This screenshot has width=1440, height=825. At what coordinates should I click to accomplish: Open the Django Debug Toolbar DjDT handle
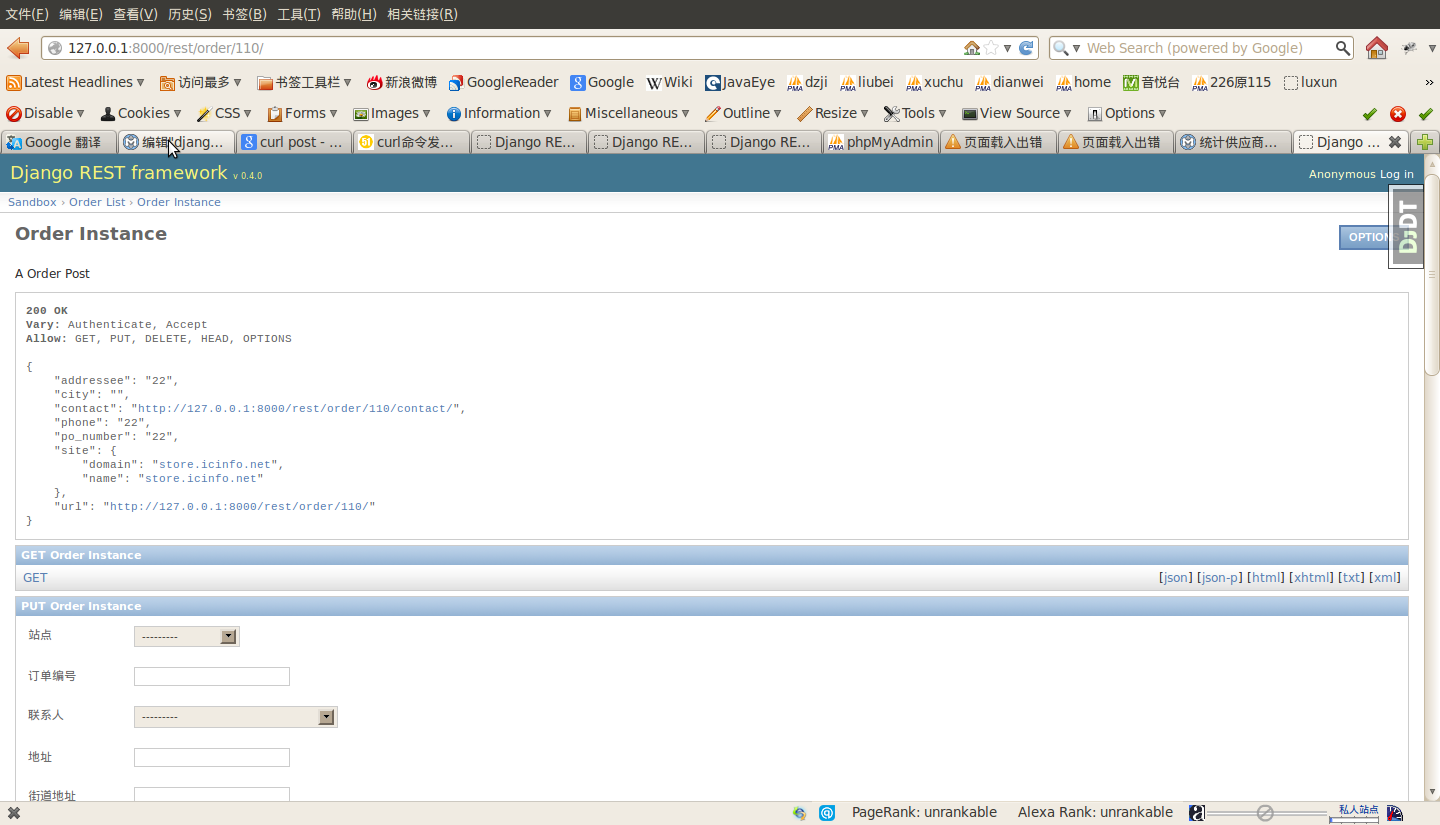coord(1407,227)
